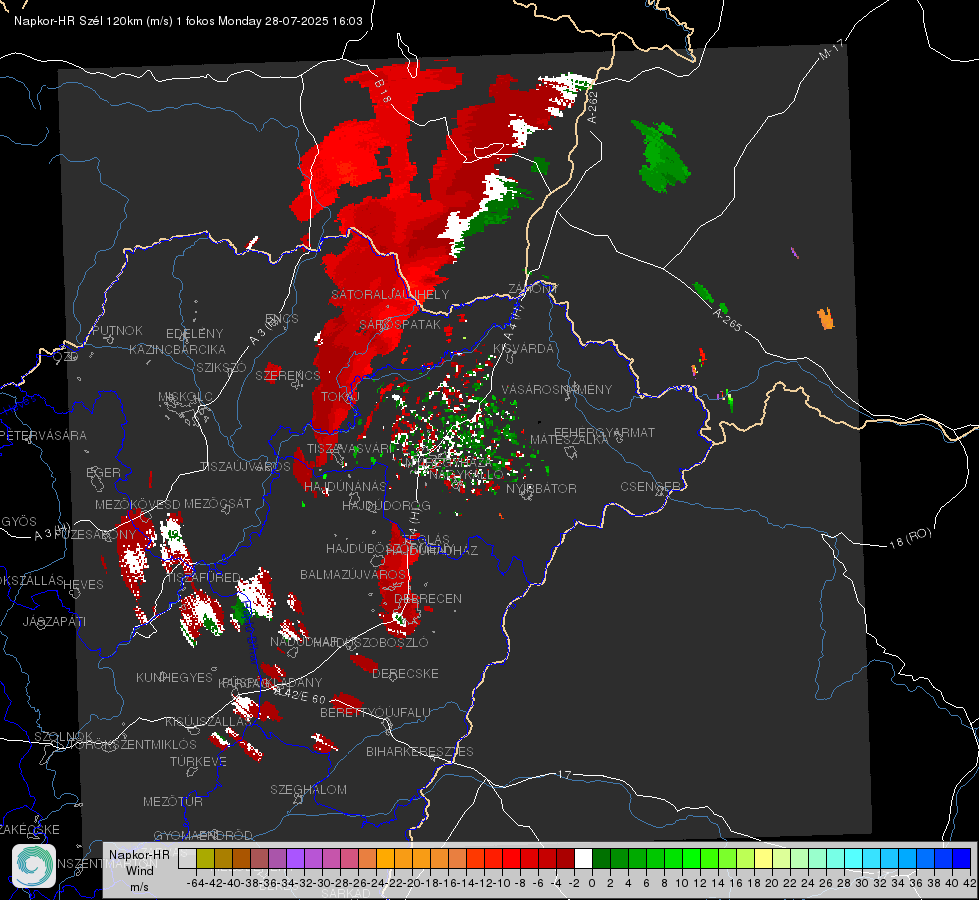
Task: Select the DEBRECEN city label
Action: click(428, 598)
